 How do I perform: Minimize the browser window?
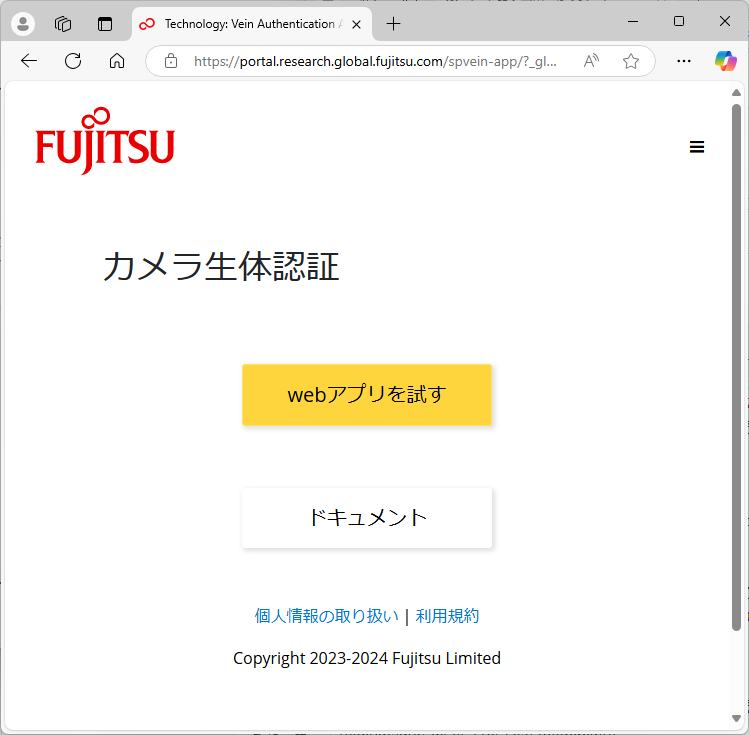click(633, 21)
